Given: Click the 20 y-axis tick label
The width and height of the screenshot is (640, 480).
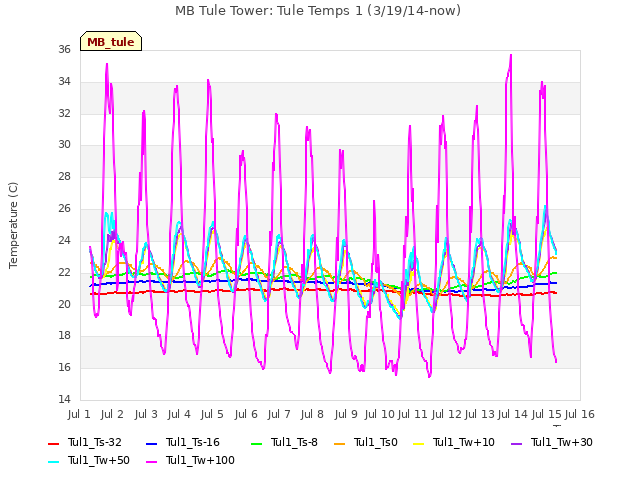Looking at the screenshot, I should pyautogui.click(x=64, y=304).
